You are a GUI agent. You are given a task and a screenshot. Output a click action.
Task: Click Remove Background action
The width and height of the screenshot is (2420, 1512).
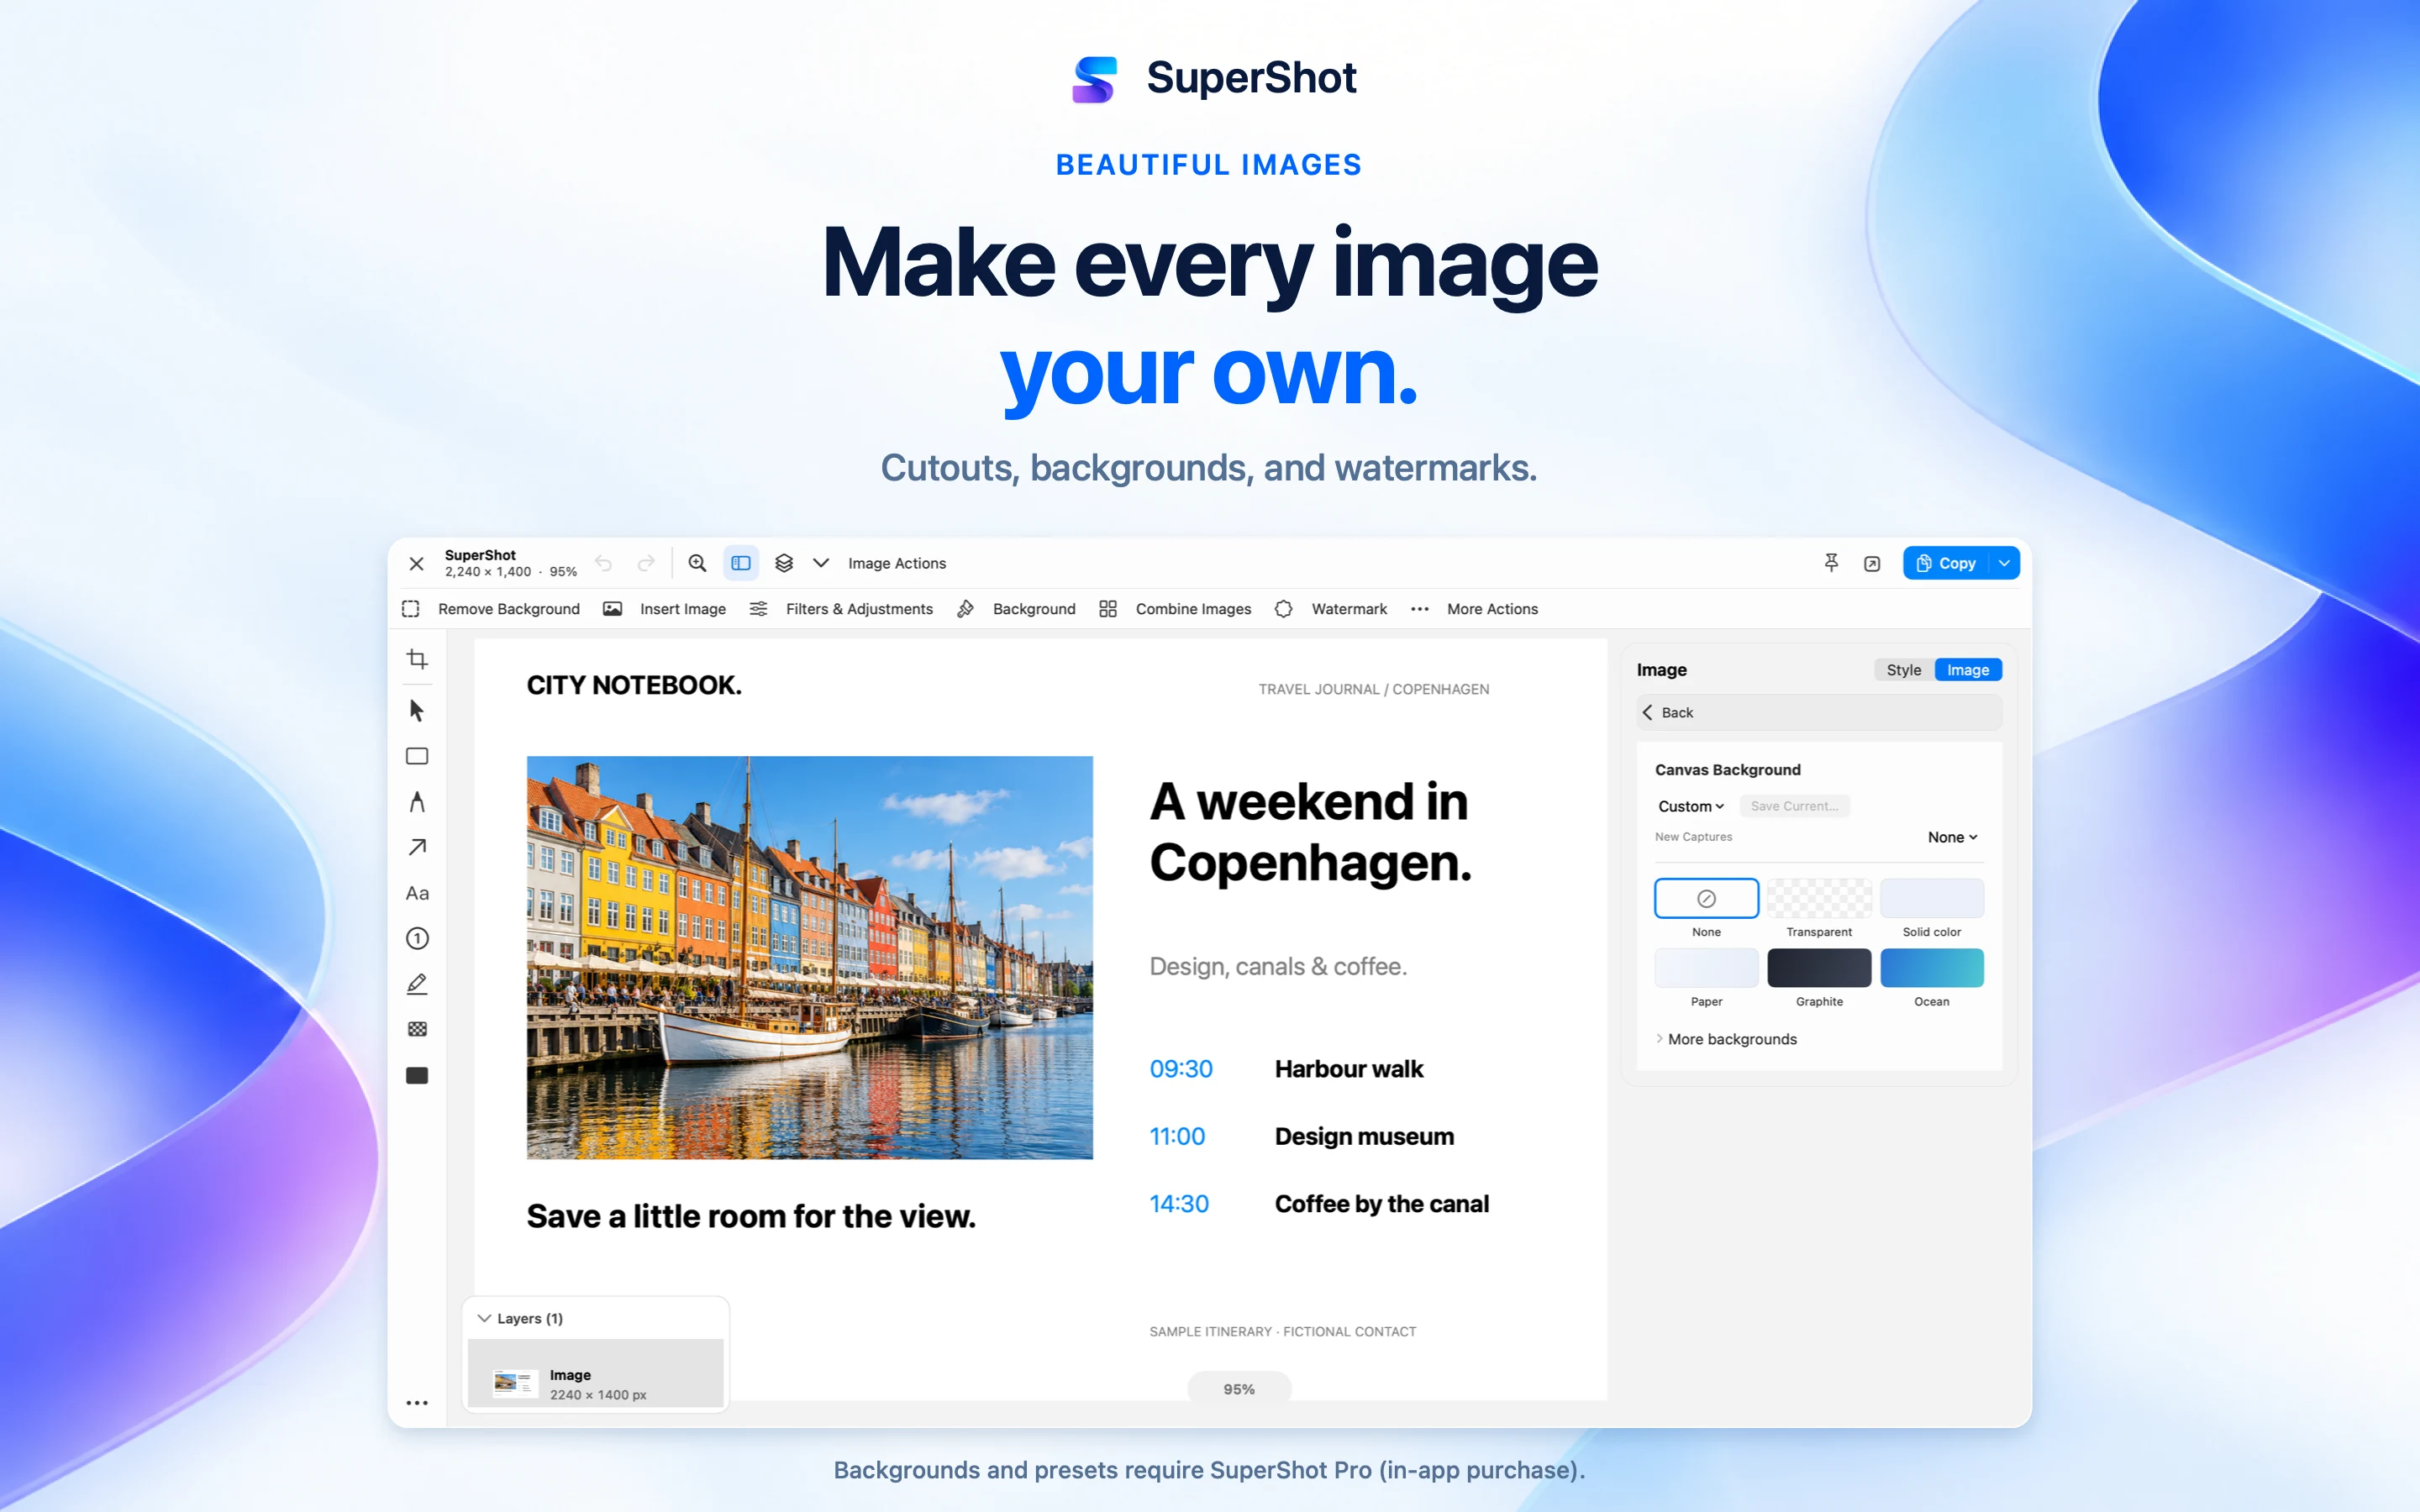[x=491, y=609]
